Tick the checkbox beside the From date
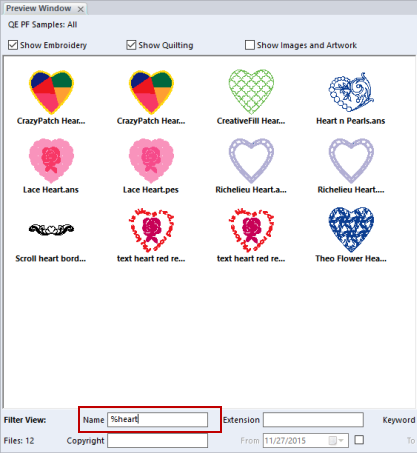Image resolution: width=417 pixels, height=453 pixels. pos(359,440)
